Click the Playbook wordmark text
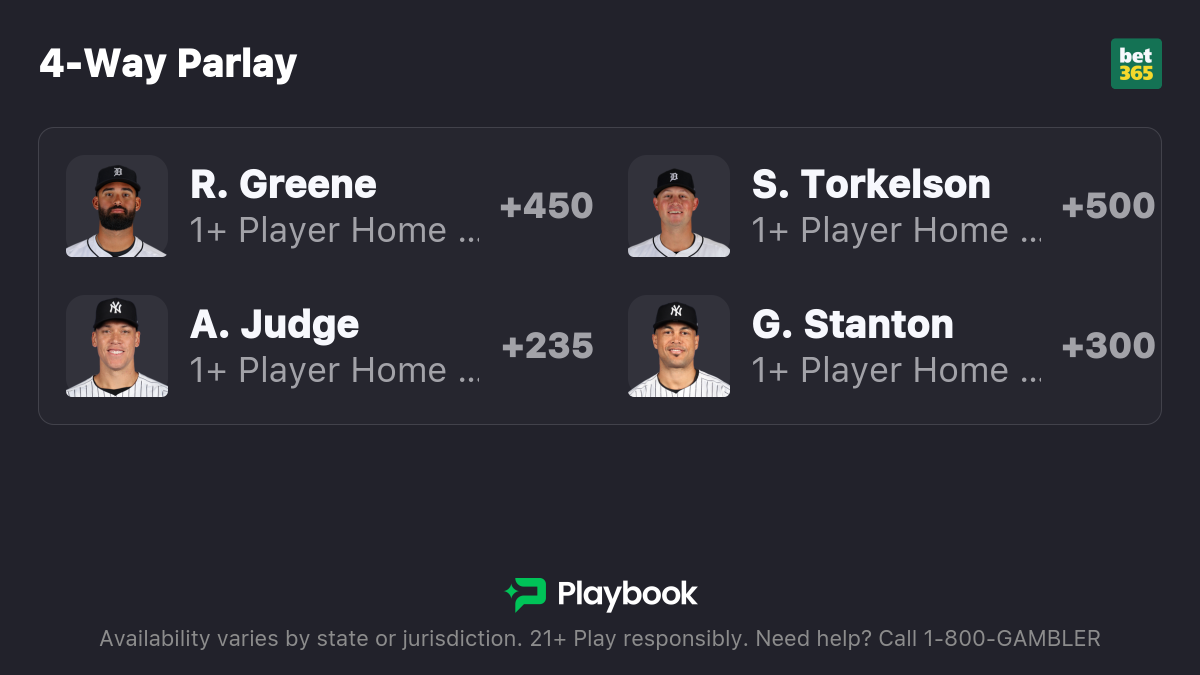Screen dimensions: 1200x675 (x=627, y=594)
